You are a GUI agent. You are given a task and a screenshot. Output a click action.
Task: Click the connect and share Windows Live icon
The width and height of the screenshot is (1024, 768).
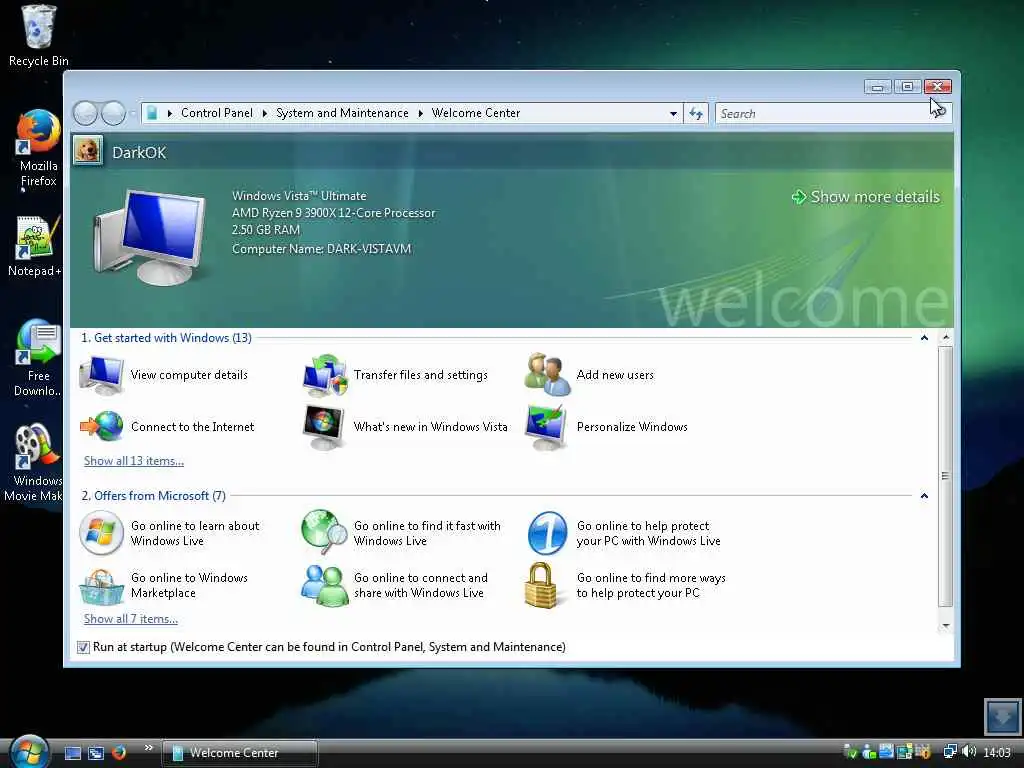point(325,585)
